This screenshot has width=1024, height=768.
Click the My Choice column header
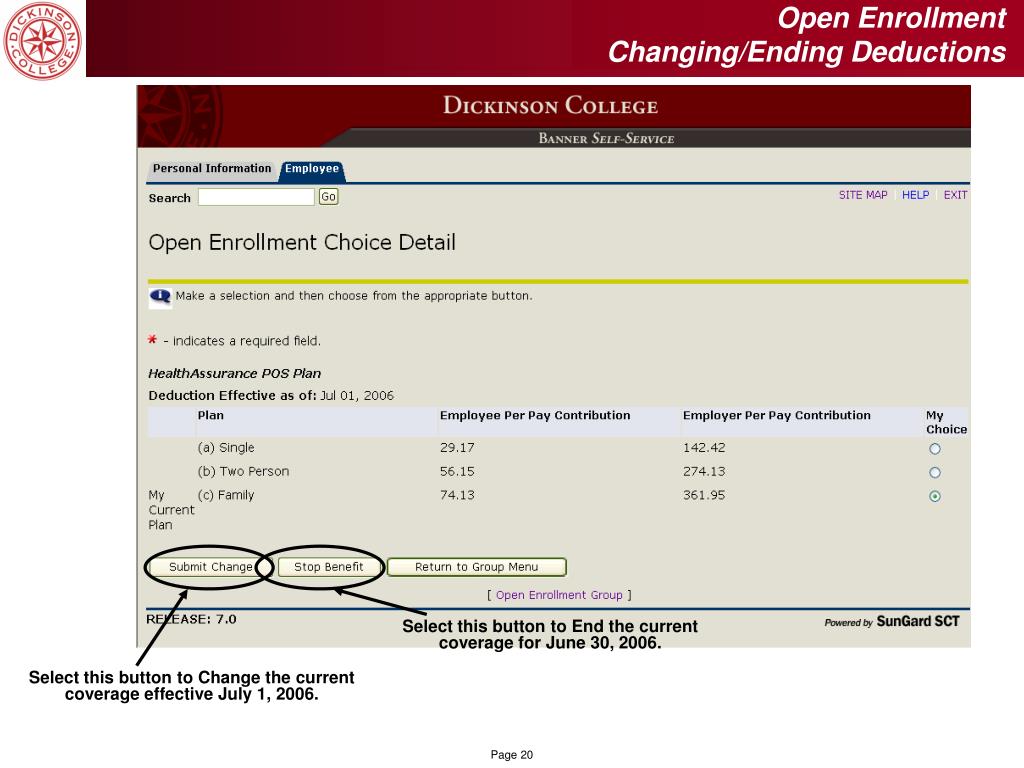coord(946,423)
